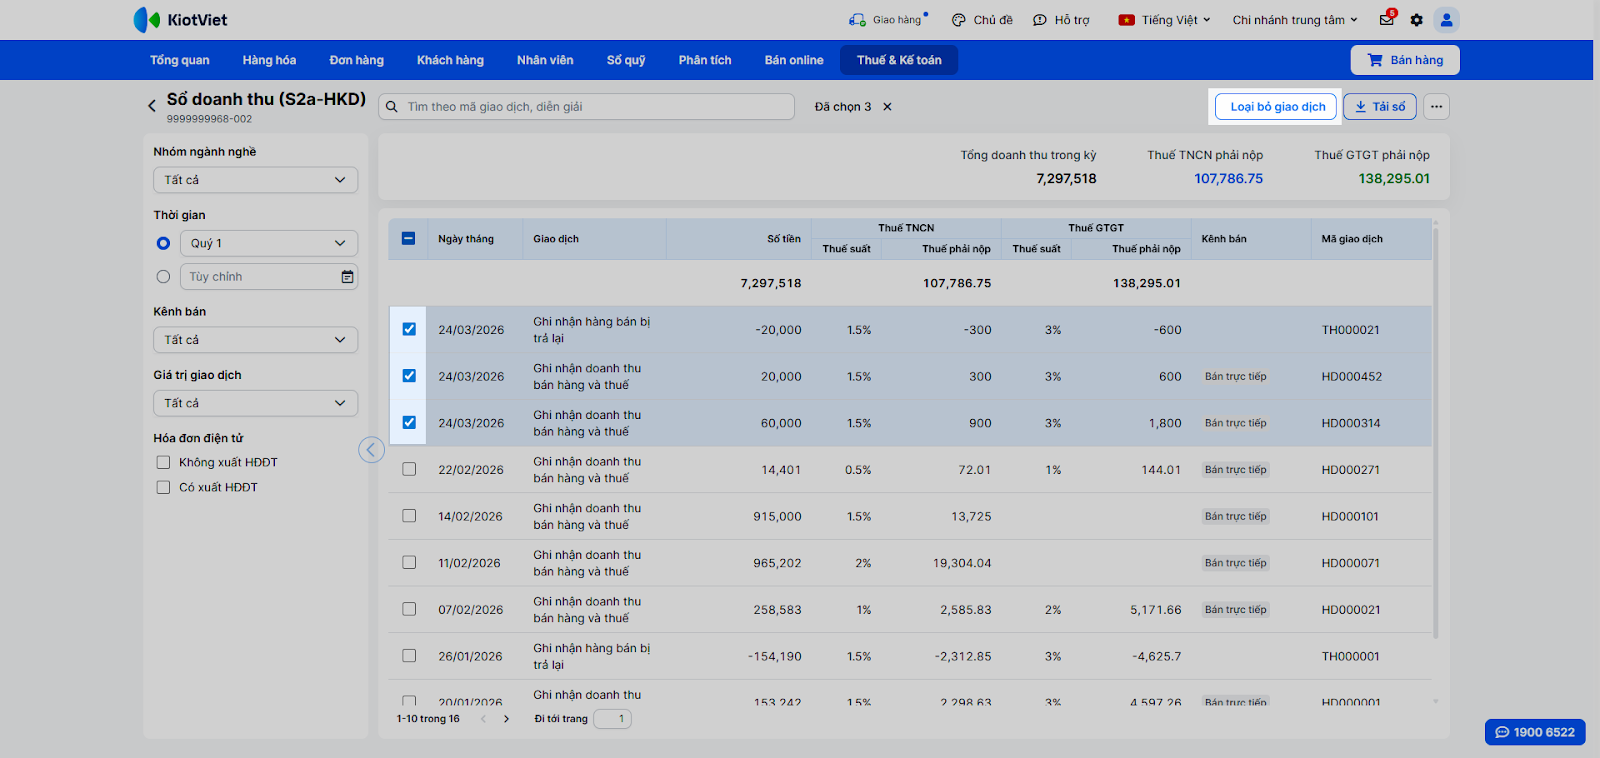Click the Tải sổ download button
The image size is (1600, 758).
pos(1379,107)
